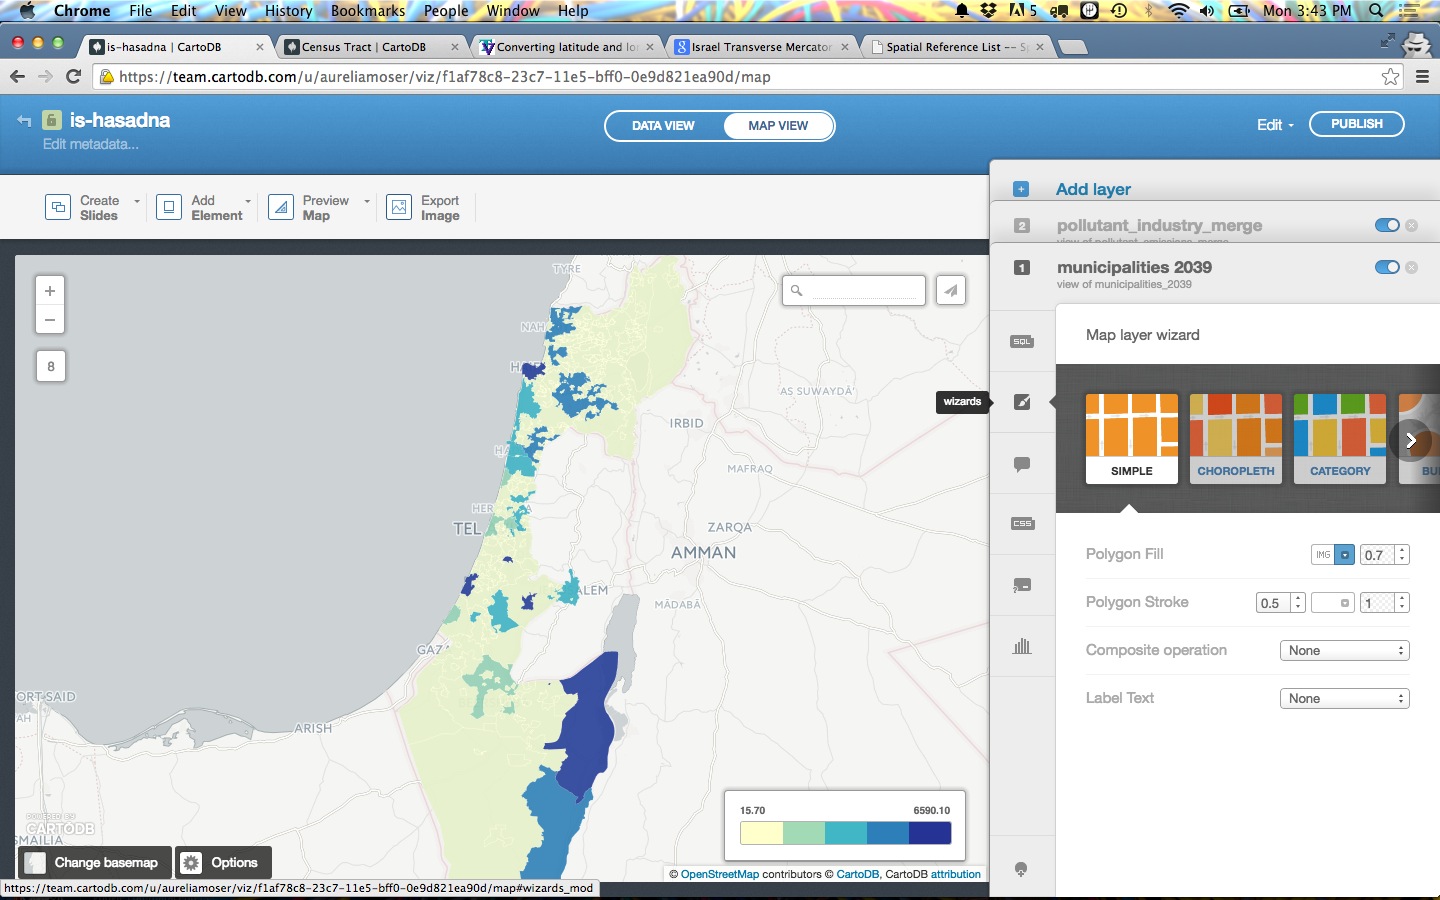The width and height of the screenshot is (1440, 900).
Task: Click the Dropbox menu bar icon
Action: pyautogui.click(x=988, y=11)
